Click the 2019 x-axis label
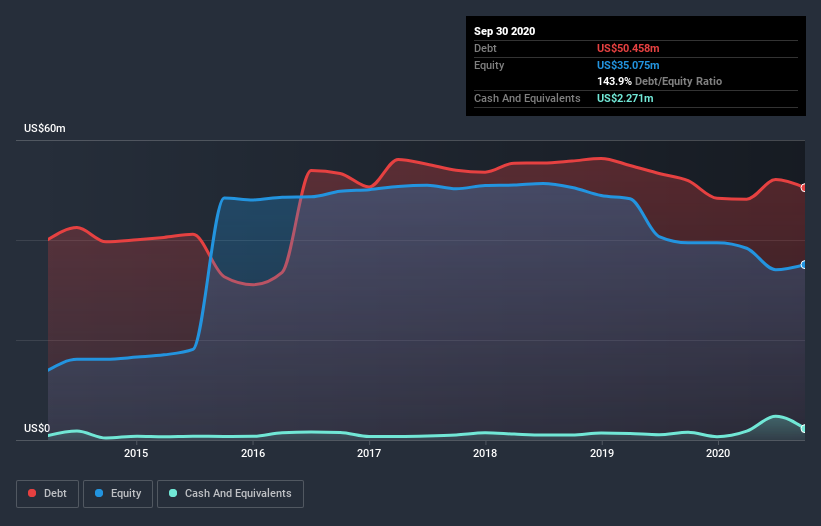Screen dimensions: 821x526 click(602, 453)
